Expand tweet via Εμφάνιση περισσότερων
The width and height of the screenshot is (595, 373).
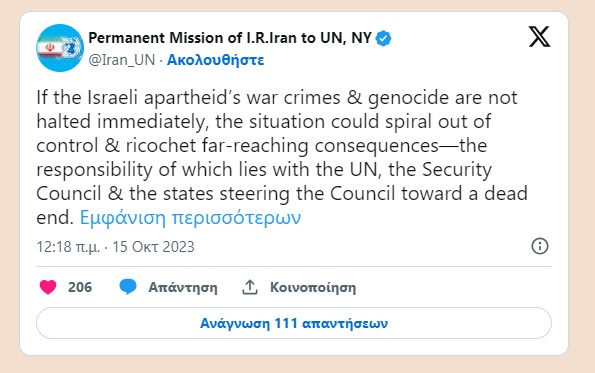click(x=190, y=218)
